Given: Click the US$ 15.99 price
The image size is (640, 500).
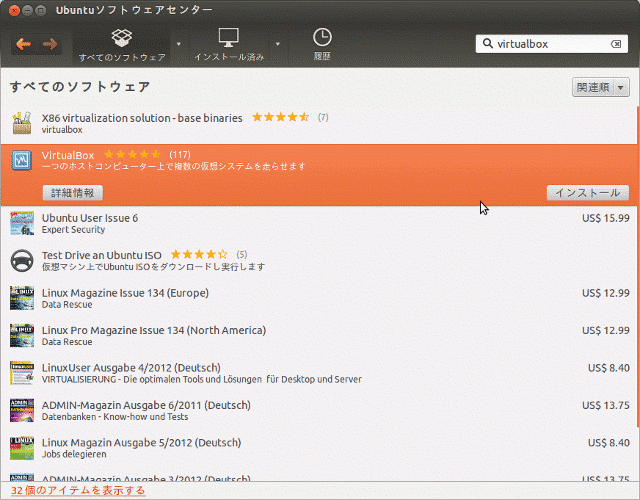Looking at the screenshot, I should pyautogui.click(x=606, y=218).
